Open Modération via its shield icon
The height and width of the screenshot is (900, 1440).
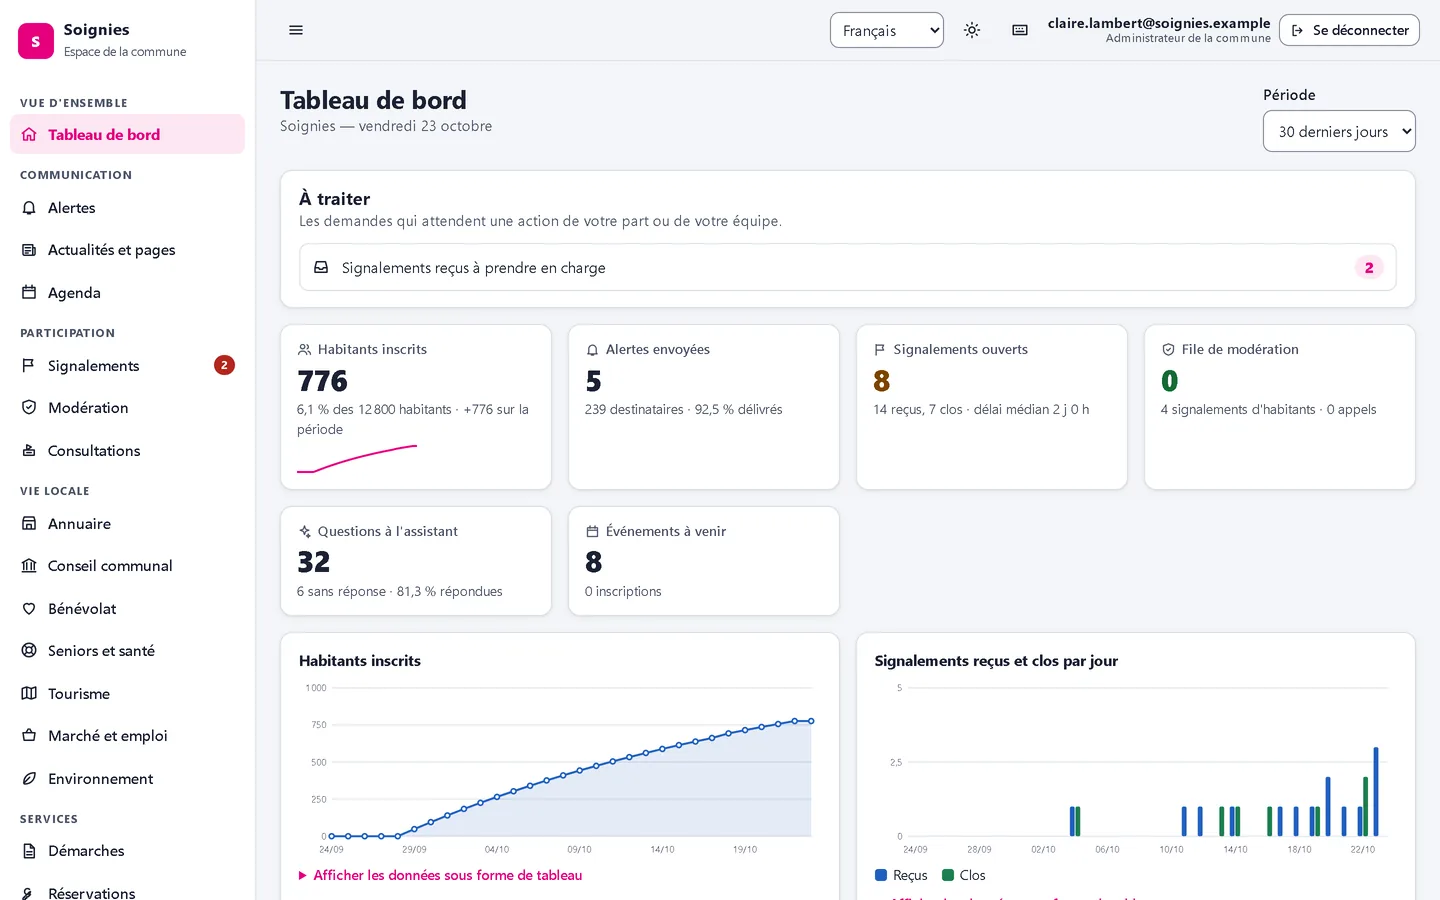click(29, 408)
